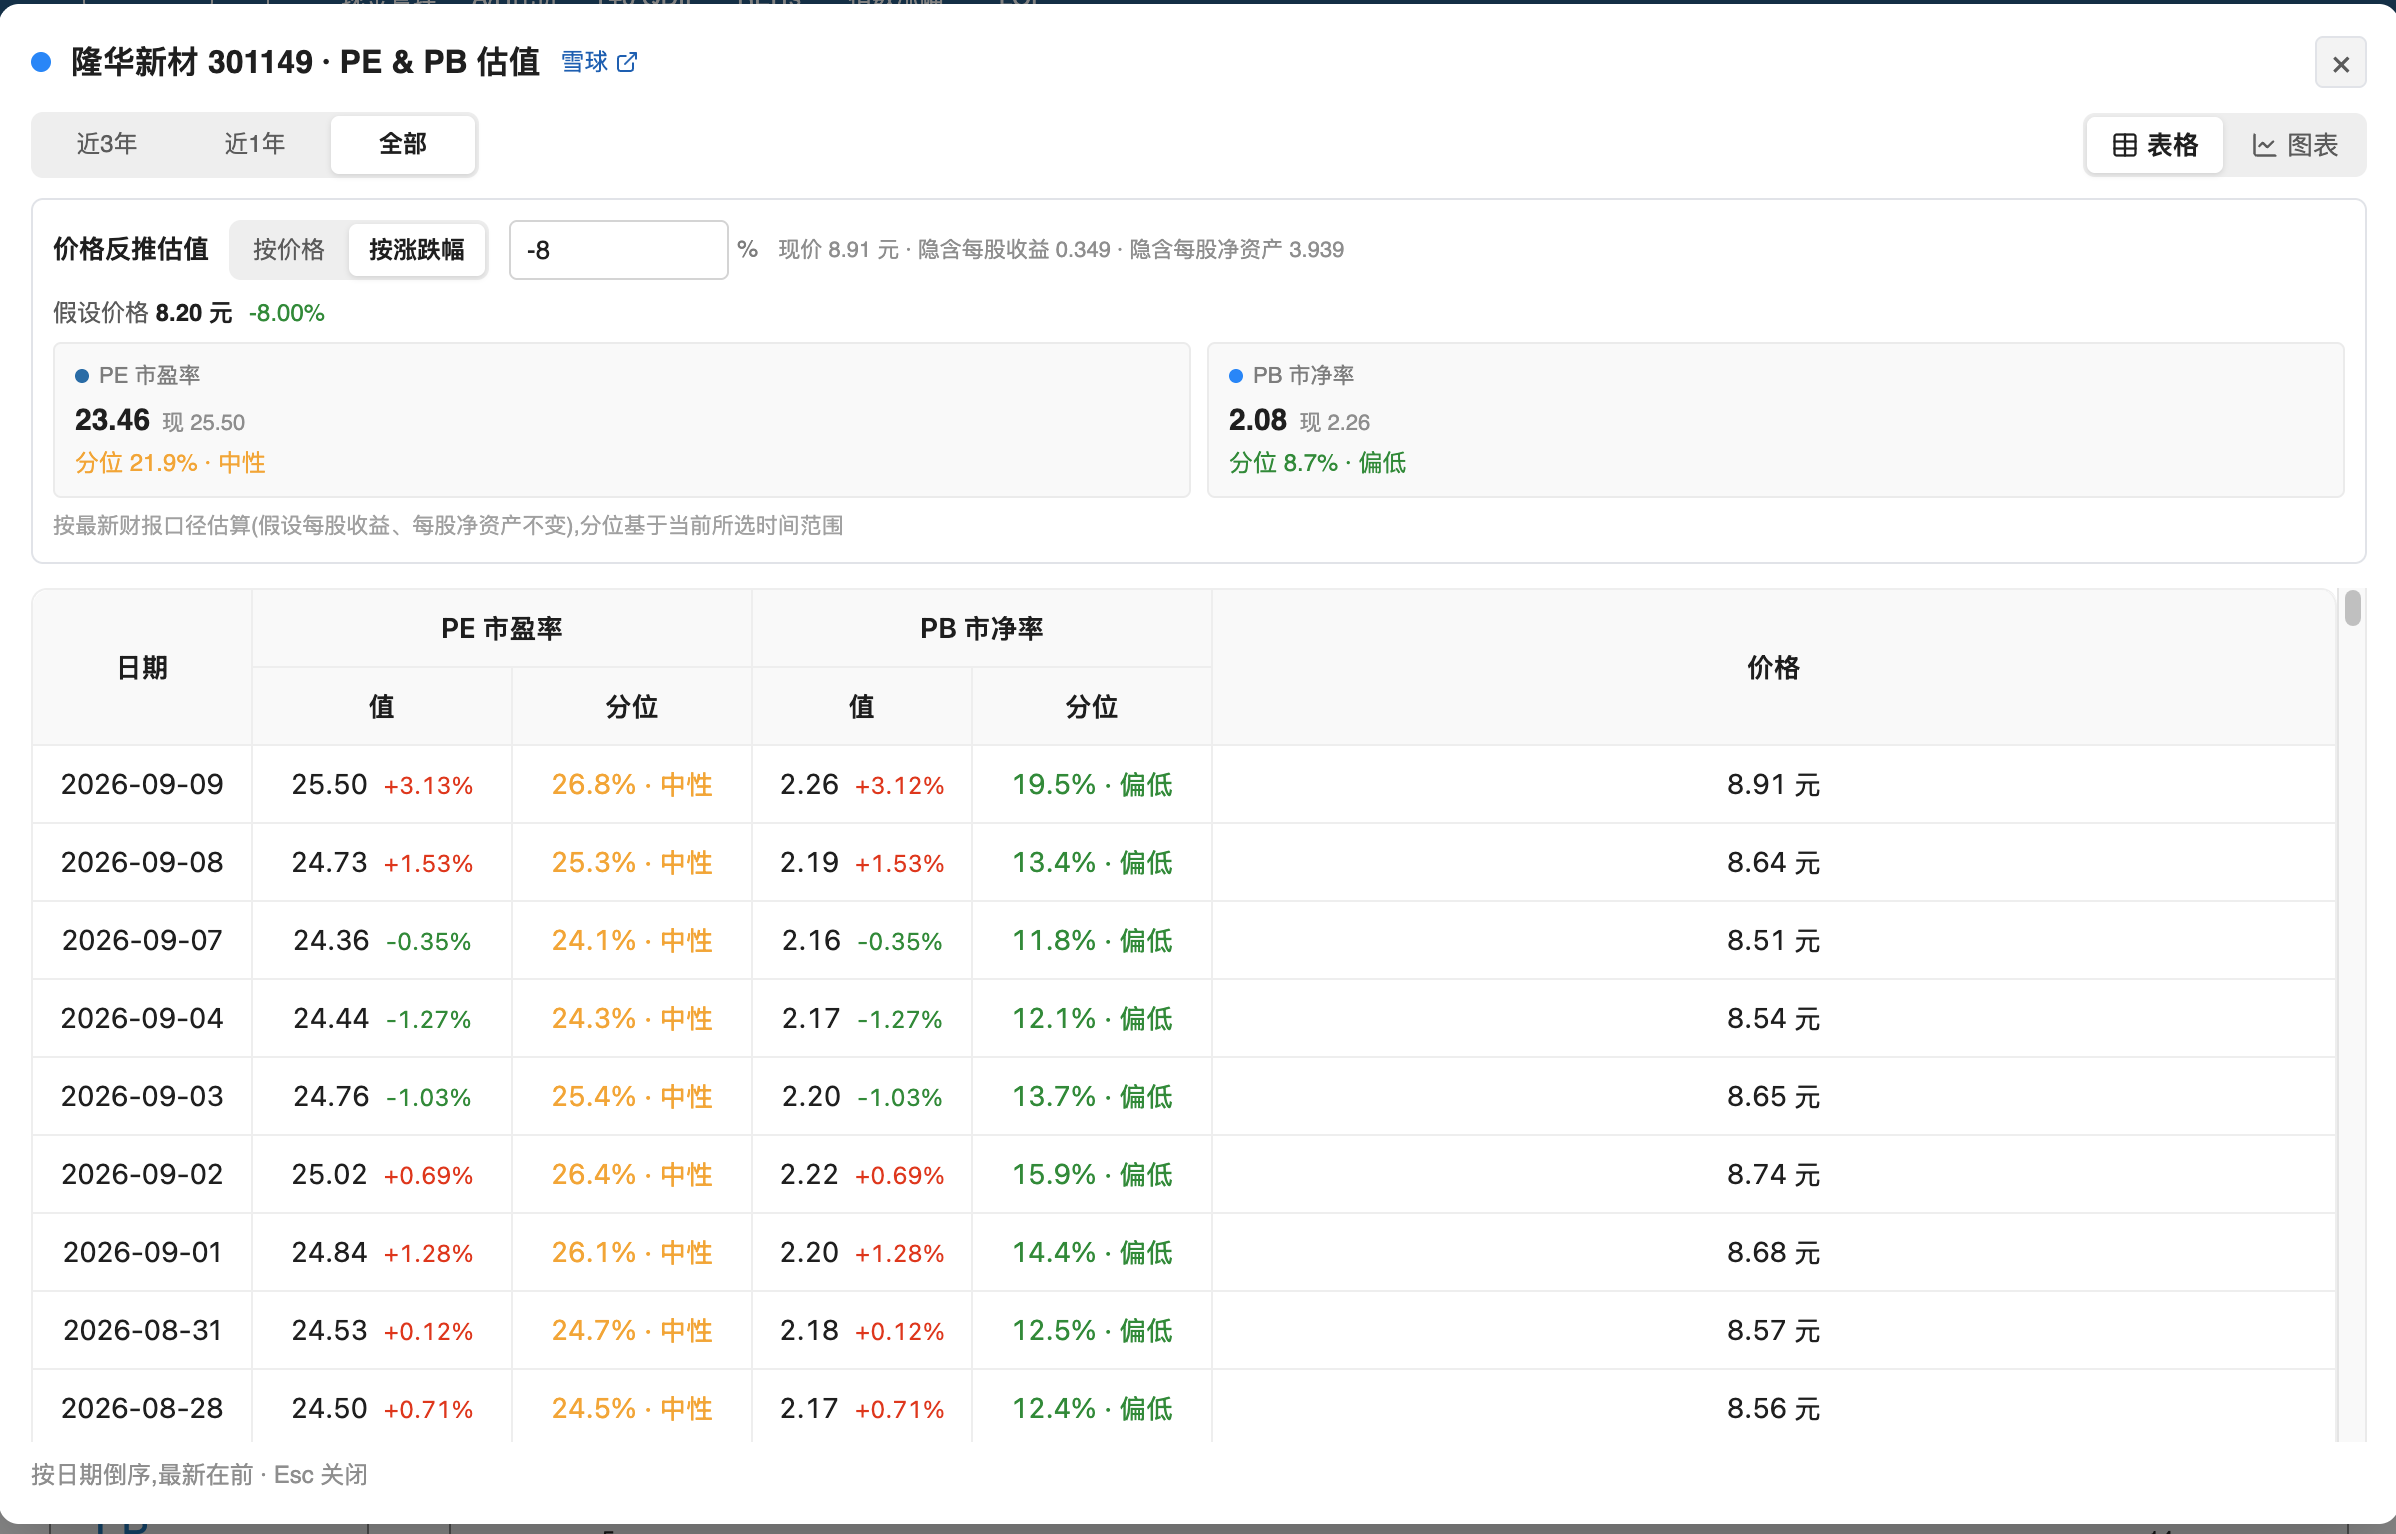Click the external-link arrow icon beside 雪球

627,62
